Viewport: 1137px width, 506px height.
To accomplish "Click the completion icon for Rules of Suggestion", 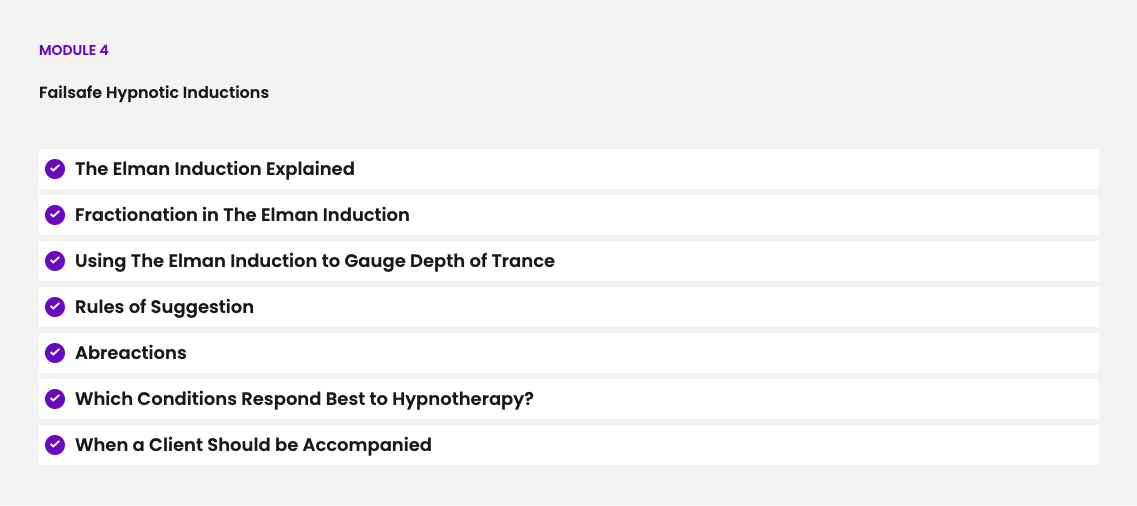I will click(55, 307).
